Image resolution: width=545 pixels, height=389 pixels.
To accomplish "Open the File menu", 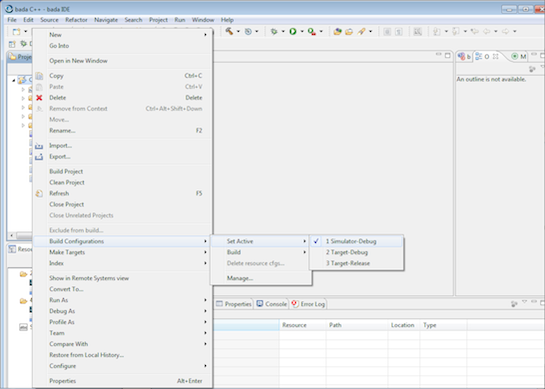I will point(12,20).
